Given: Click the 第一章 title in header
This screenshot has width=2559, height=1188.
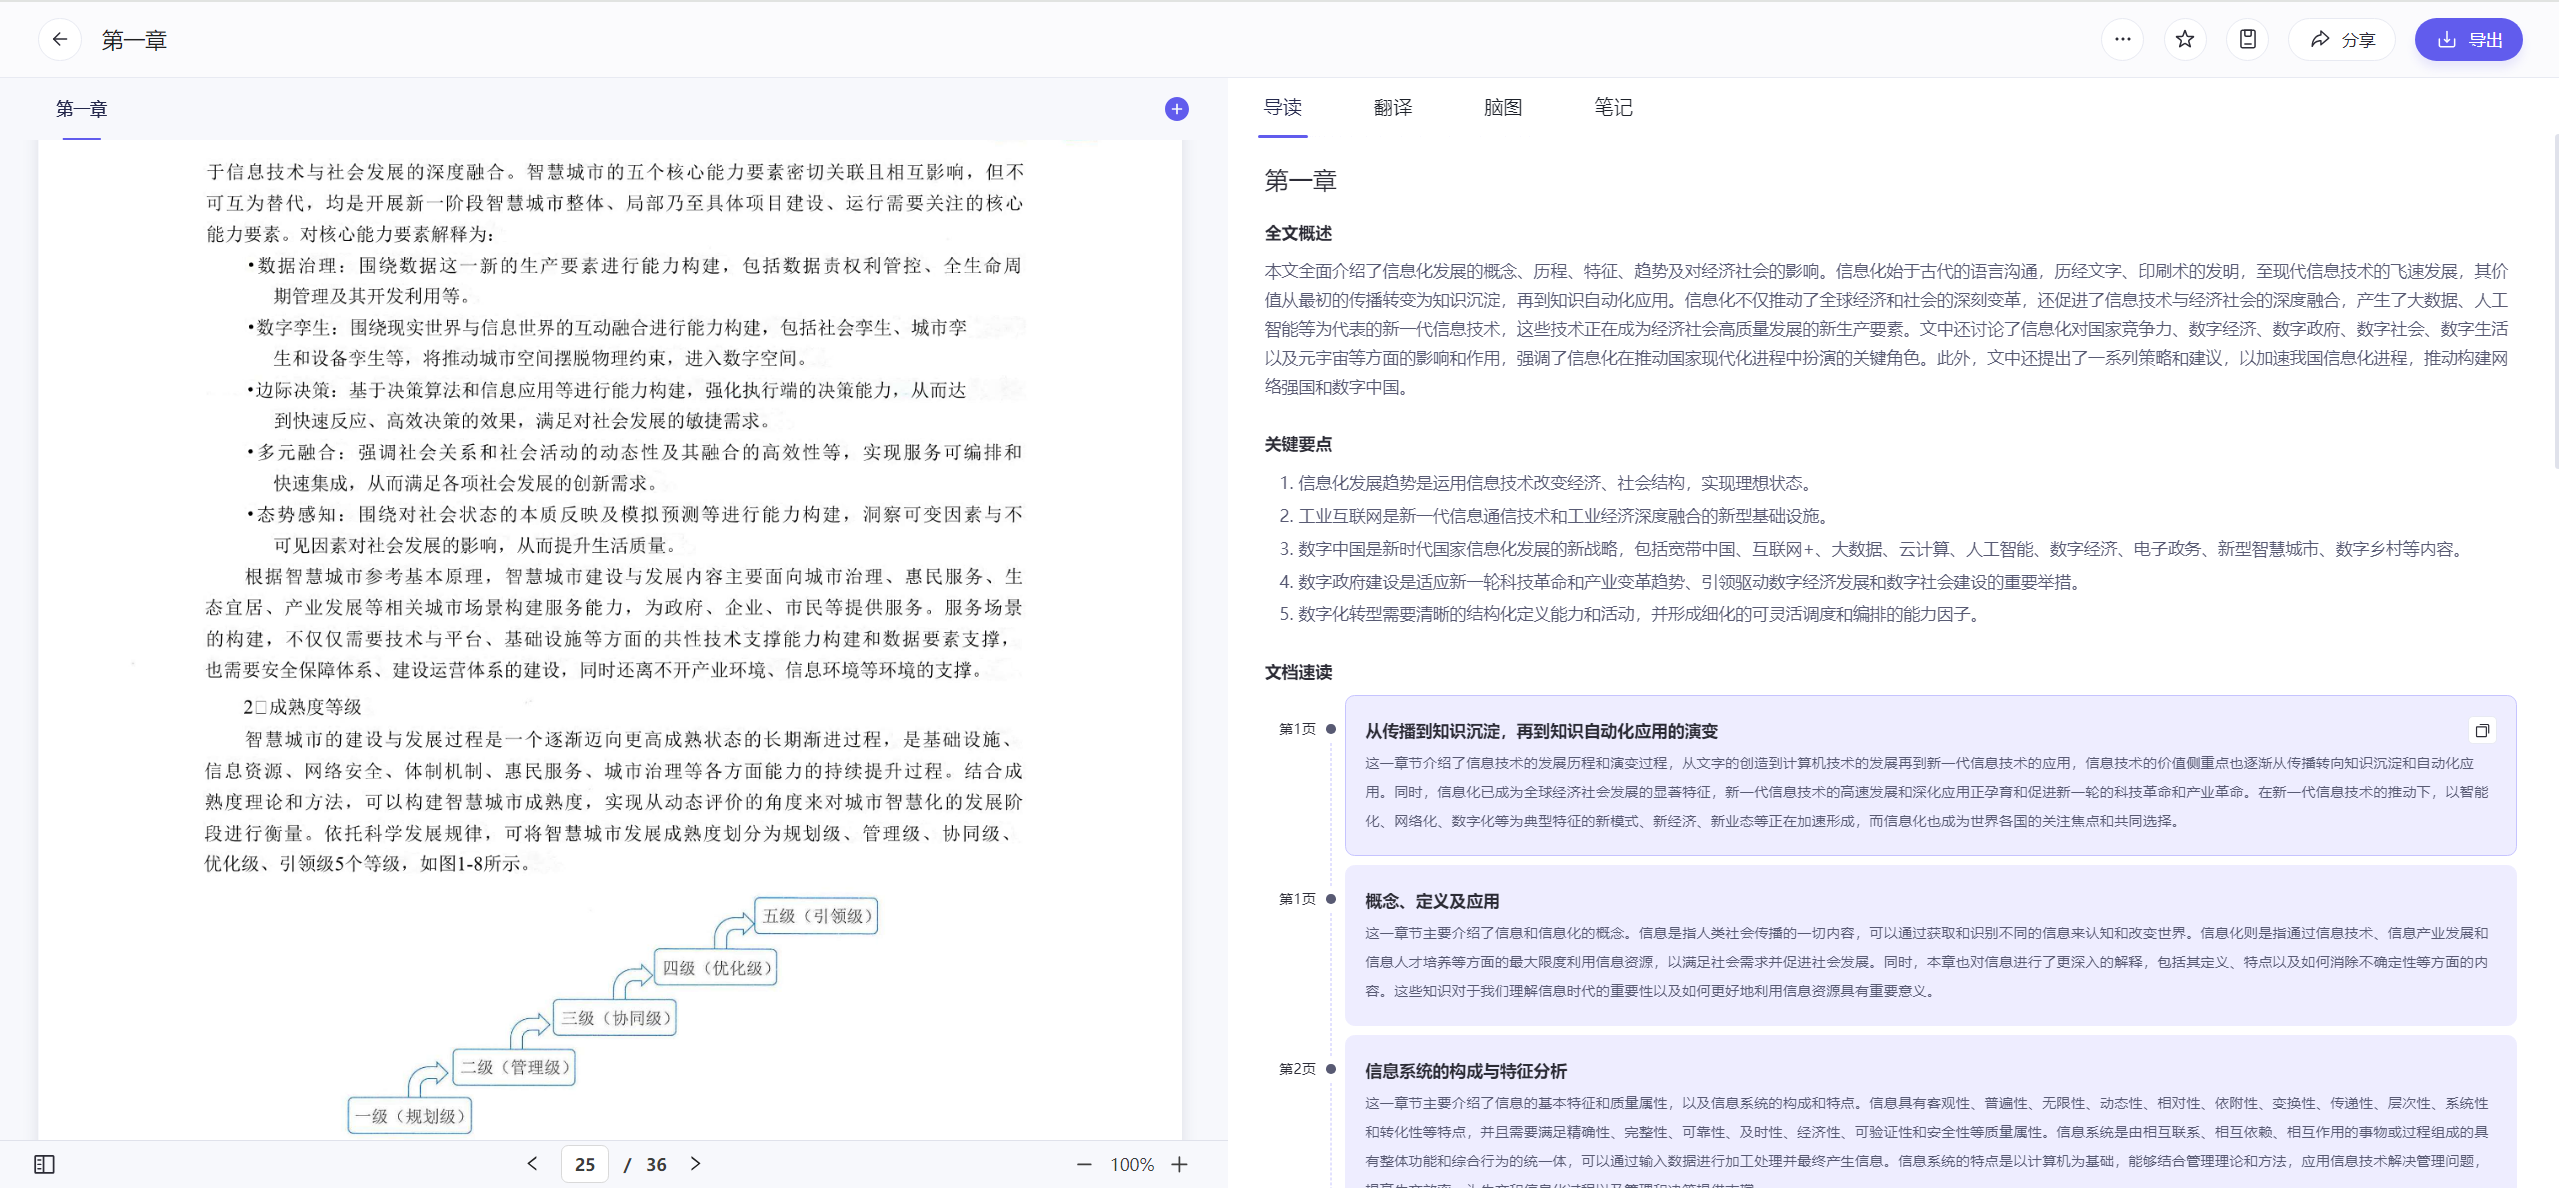Looking at the screenshot, I should pyautogui.click(x=134, y=40).
